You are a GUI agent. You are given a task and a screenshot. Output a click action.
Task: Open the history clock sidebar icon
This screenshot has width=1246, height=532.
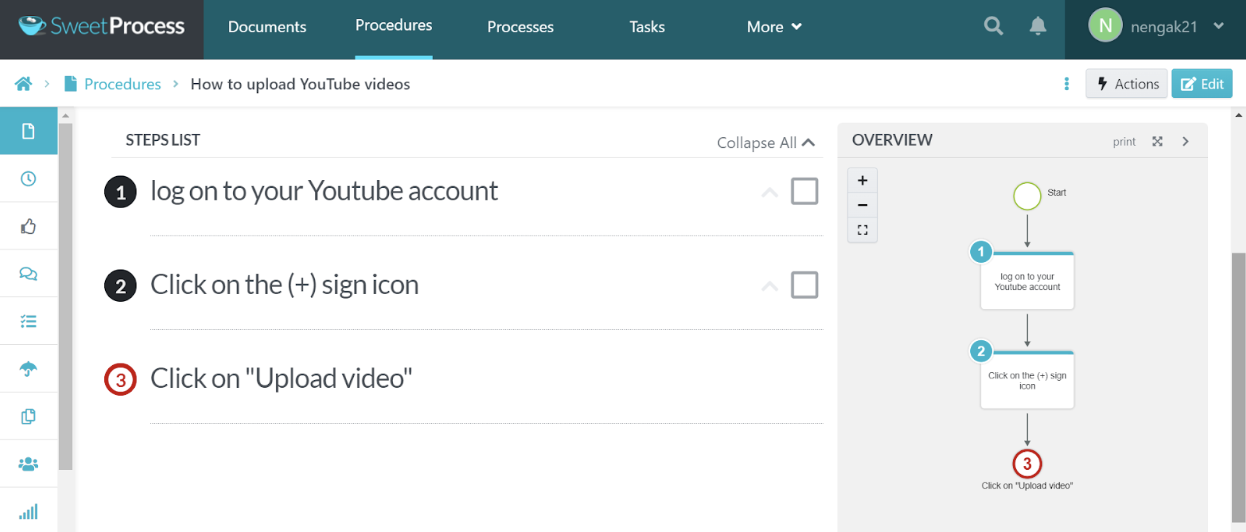(x=28, y=179)
